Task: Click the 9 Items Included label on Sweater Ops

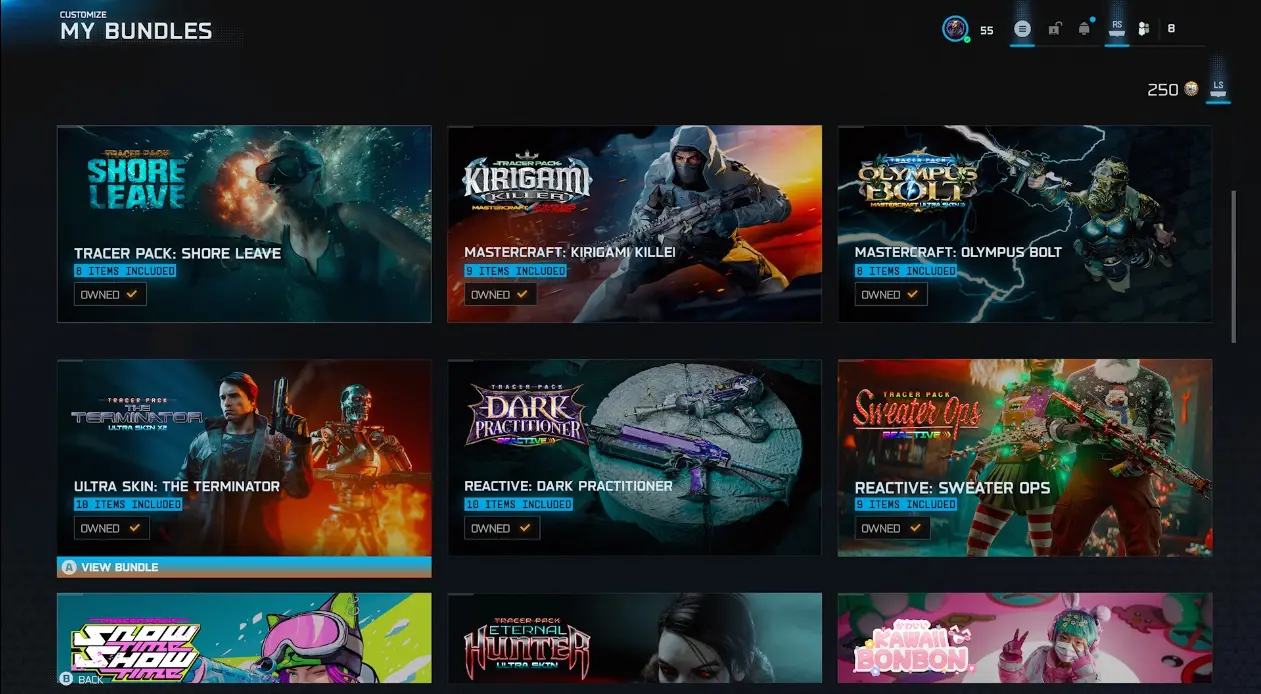Action: (906, 504)
